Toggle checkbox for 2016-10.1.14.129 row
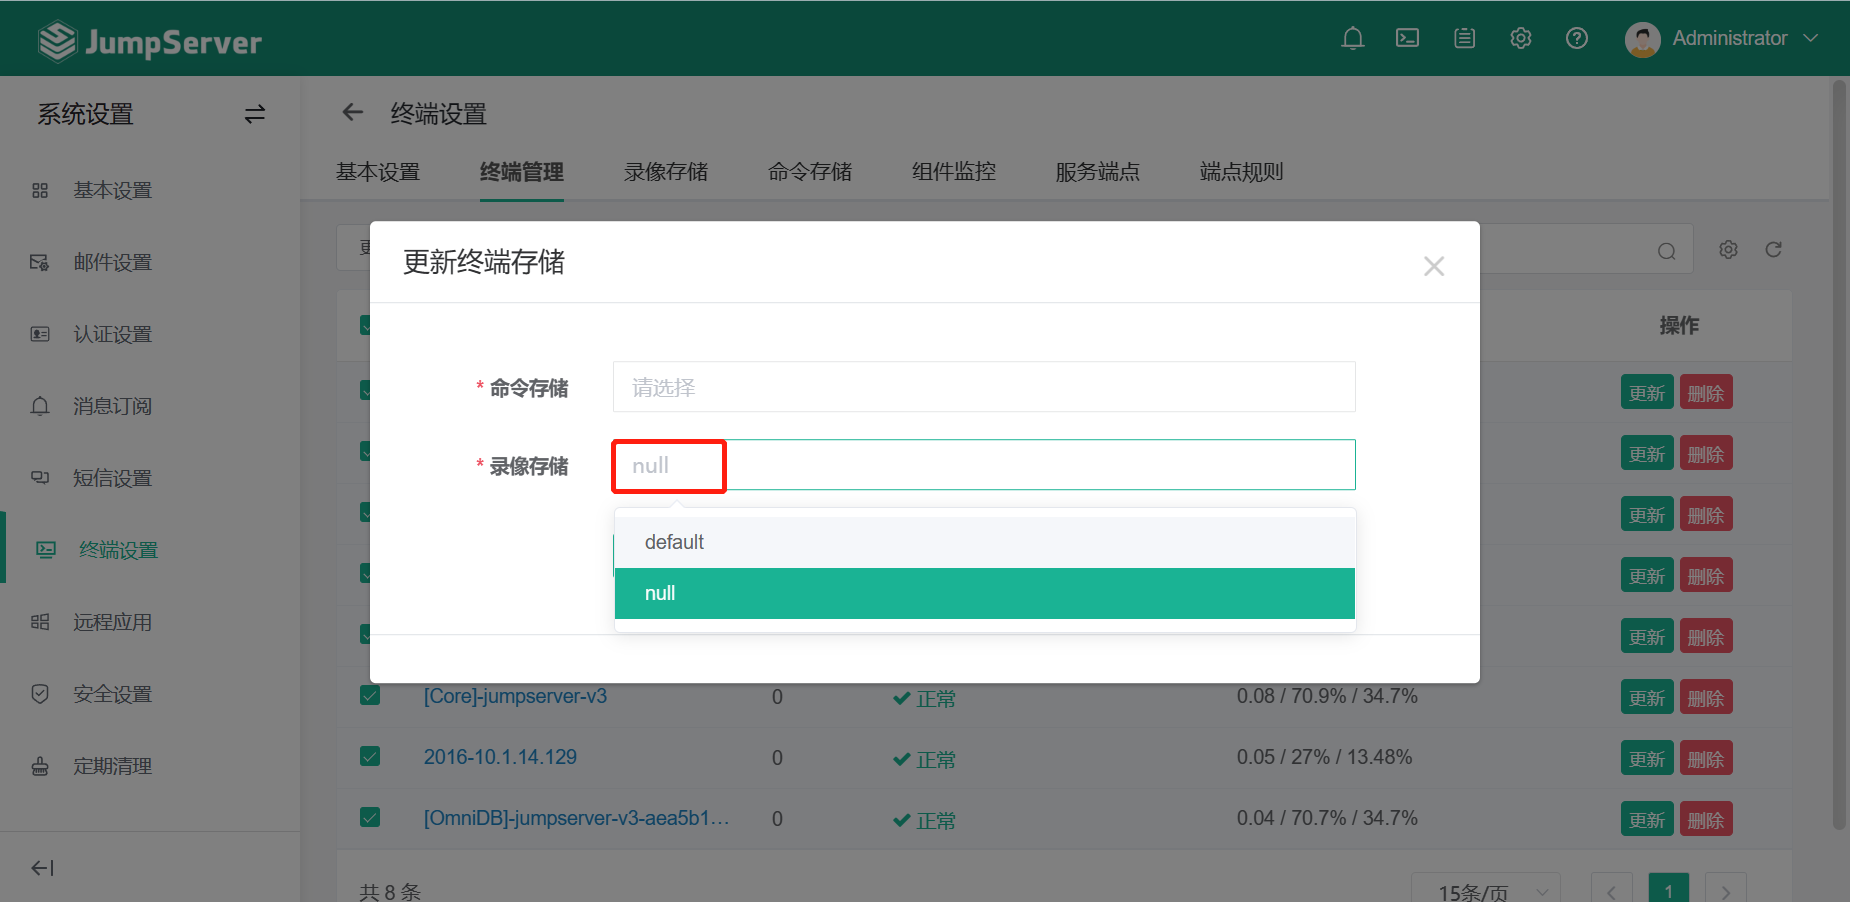 tap(370, 757)
